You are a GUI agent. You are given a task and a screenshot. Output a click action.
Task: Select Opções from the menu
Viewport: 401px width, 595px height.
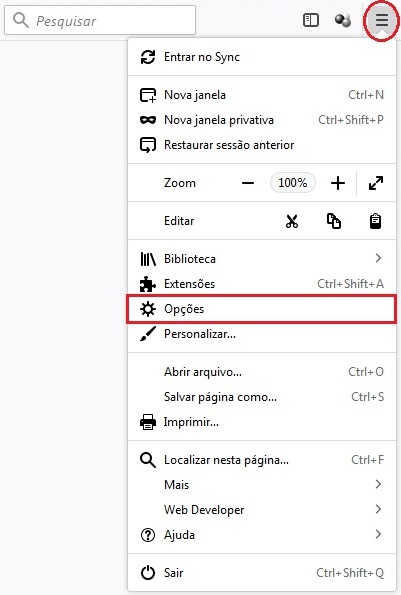click(x=262, y=309)
